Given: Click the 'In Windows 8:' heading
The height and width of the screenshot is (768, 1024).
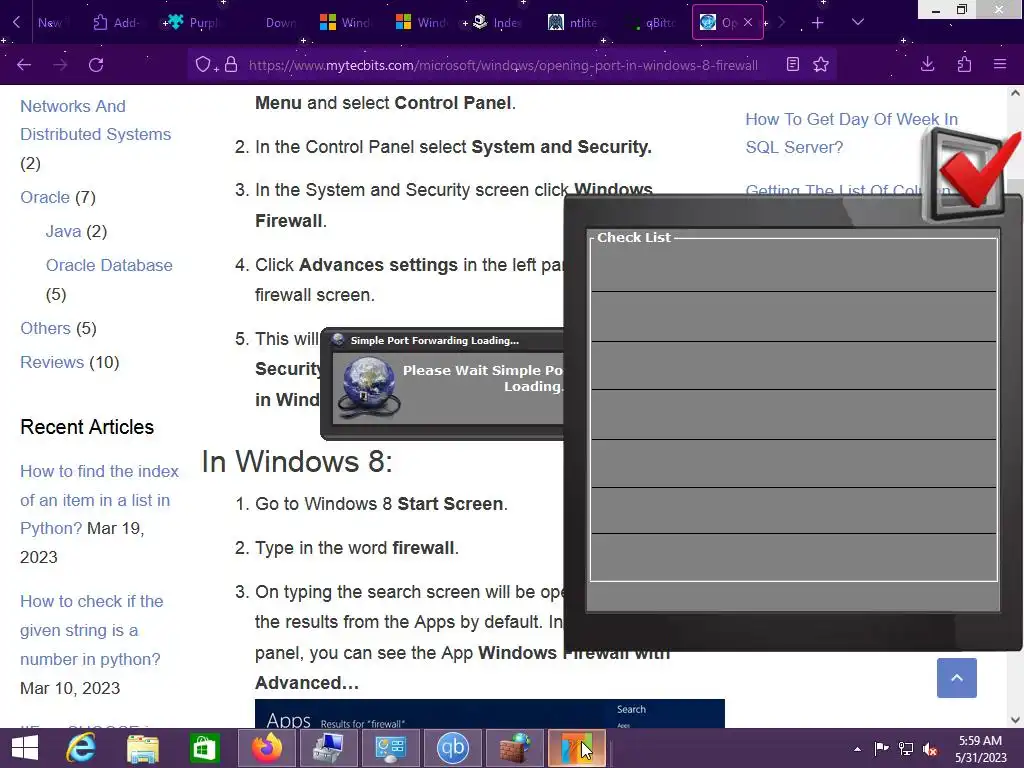Looking at the screenshot, I should (x=297, y=462).
